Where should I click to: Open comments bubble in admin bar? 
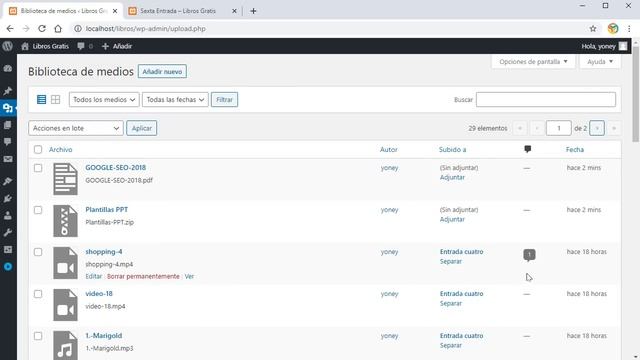tap(81, 46)
